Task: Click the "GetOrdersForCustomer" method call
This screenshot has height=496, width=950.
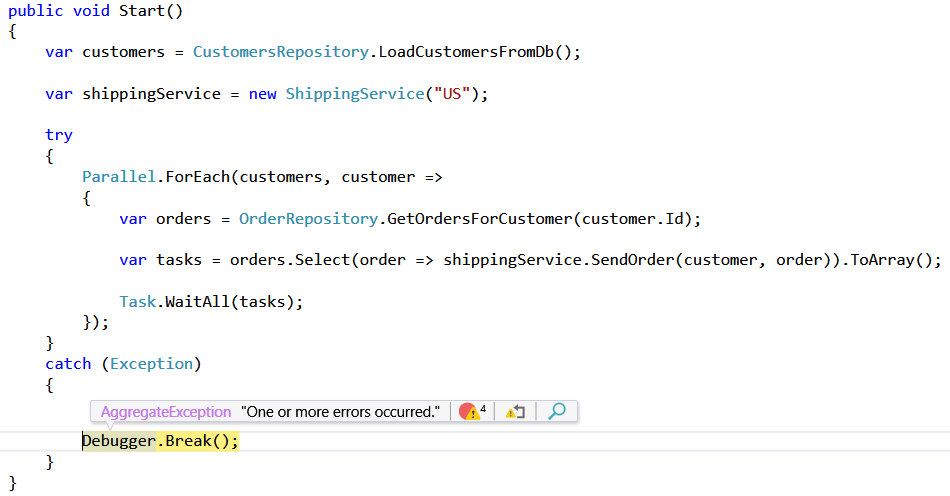Action: coord(480,219)
